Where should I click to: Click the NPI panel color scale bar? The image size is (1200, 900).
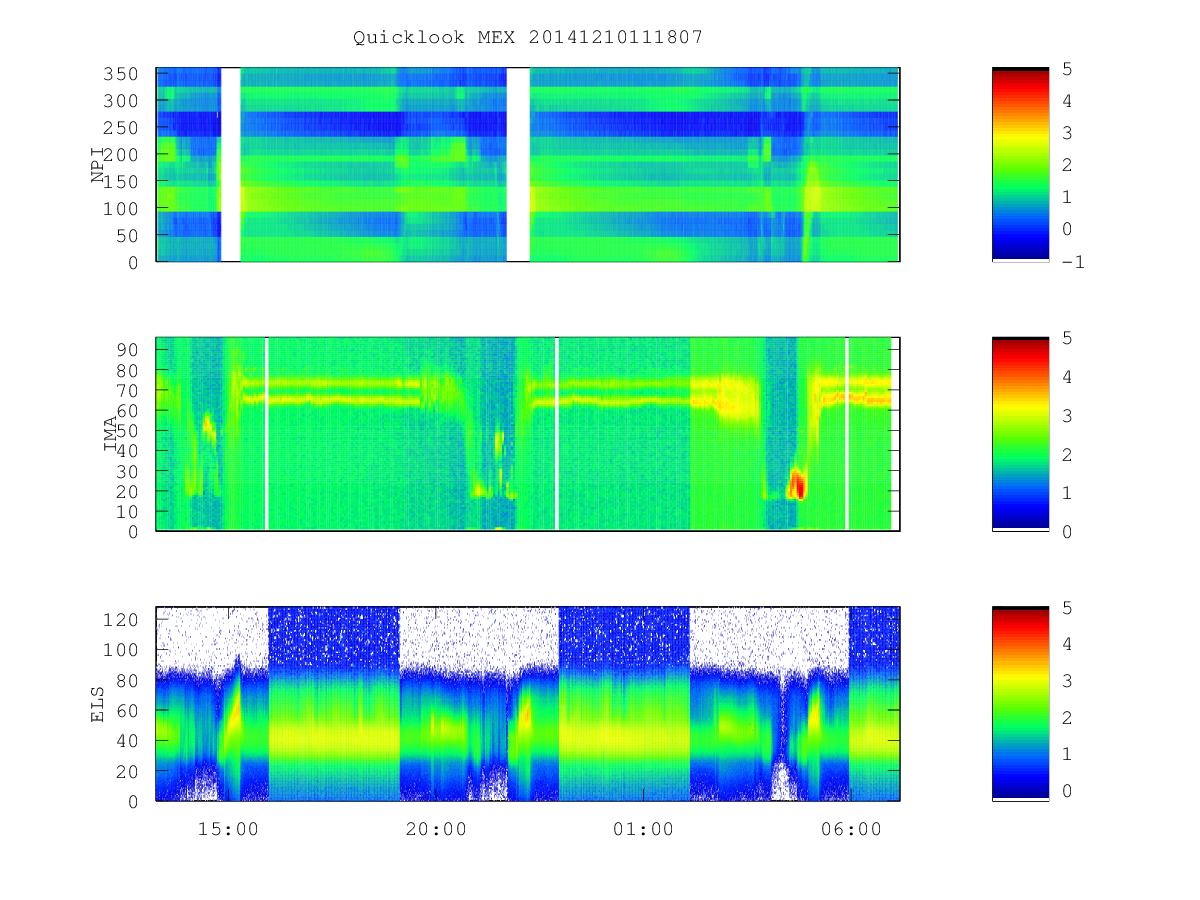[1020, 164]
